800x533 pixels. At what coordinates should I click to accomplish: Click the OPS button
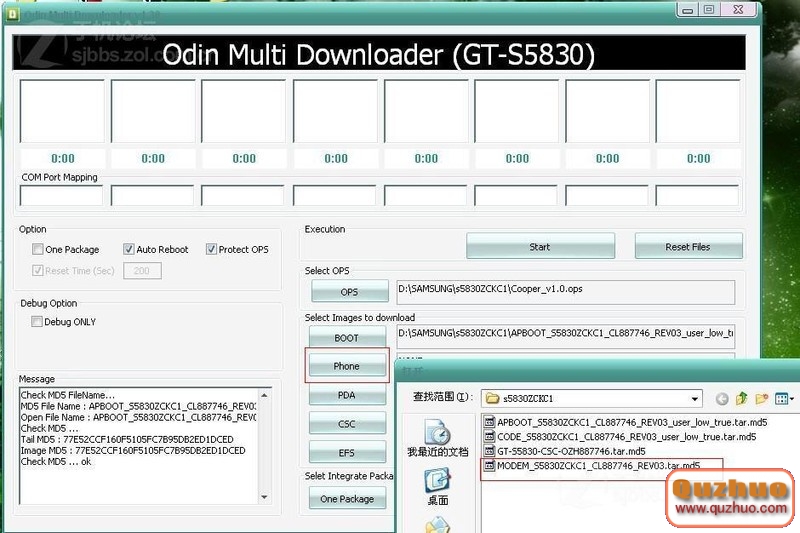pyautogui.click(x=349, y=291)
